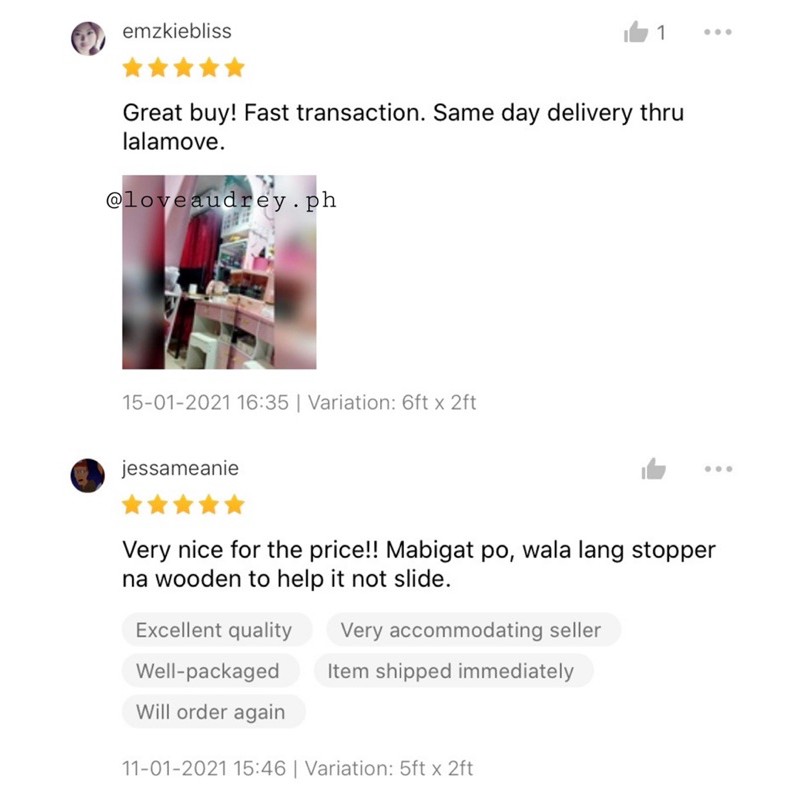Image resolution: width=800 pixels, height=800 pixels.
Task: Open more options for emzkiebliss review
Action: pyautogui.click(x=718, y=32)
